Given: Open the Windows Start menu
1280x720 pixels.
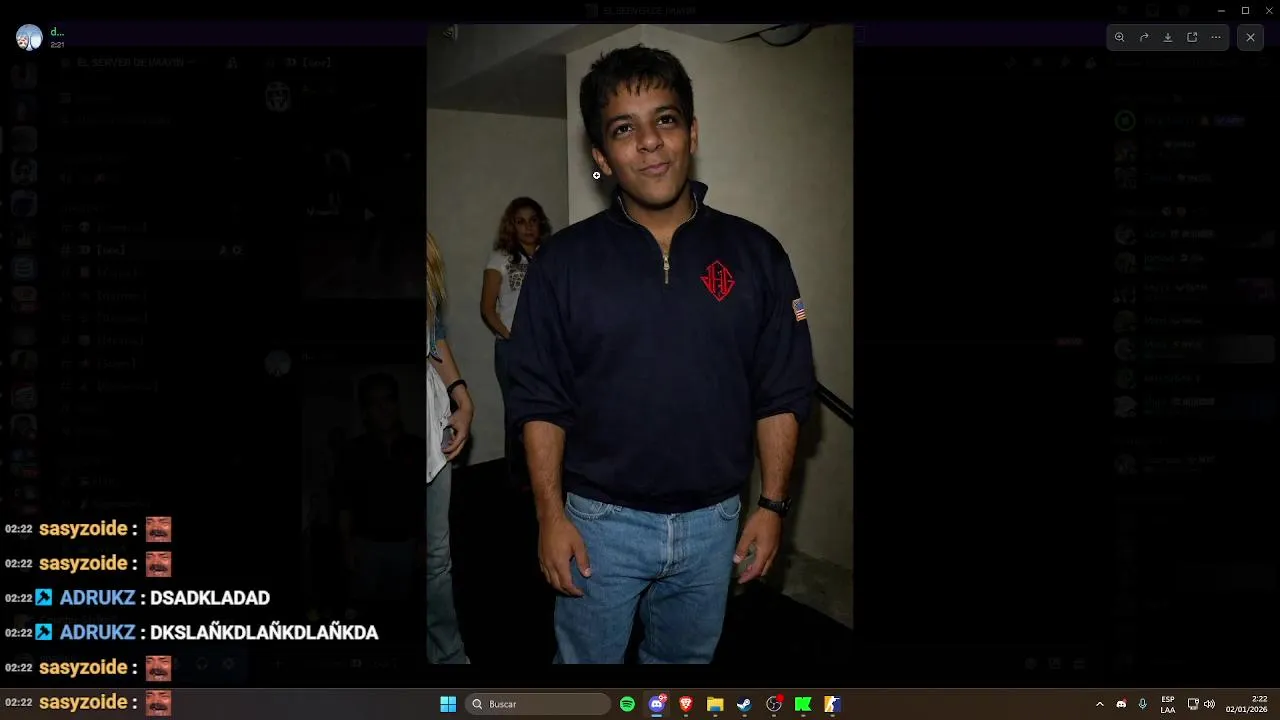Looking at the screenshot, I should pos(448,704).
